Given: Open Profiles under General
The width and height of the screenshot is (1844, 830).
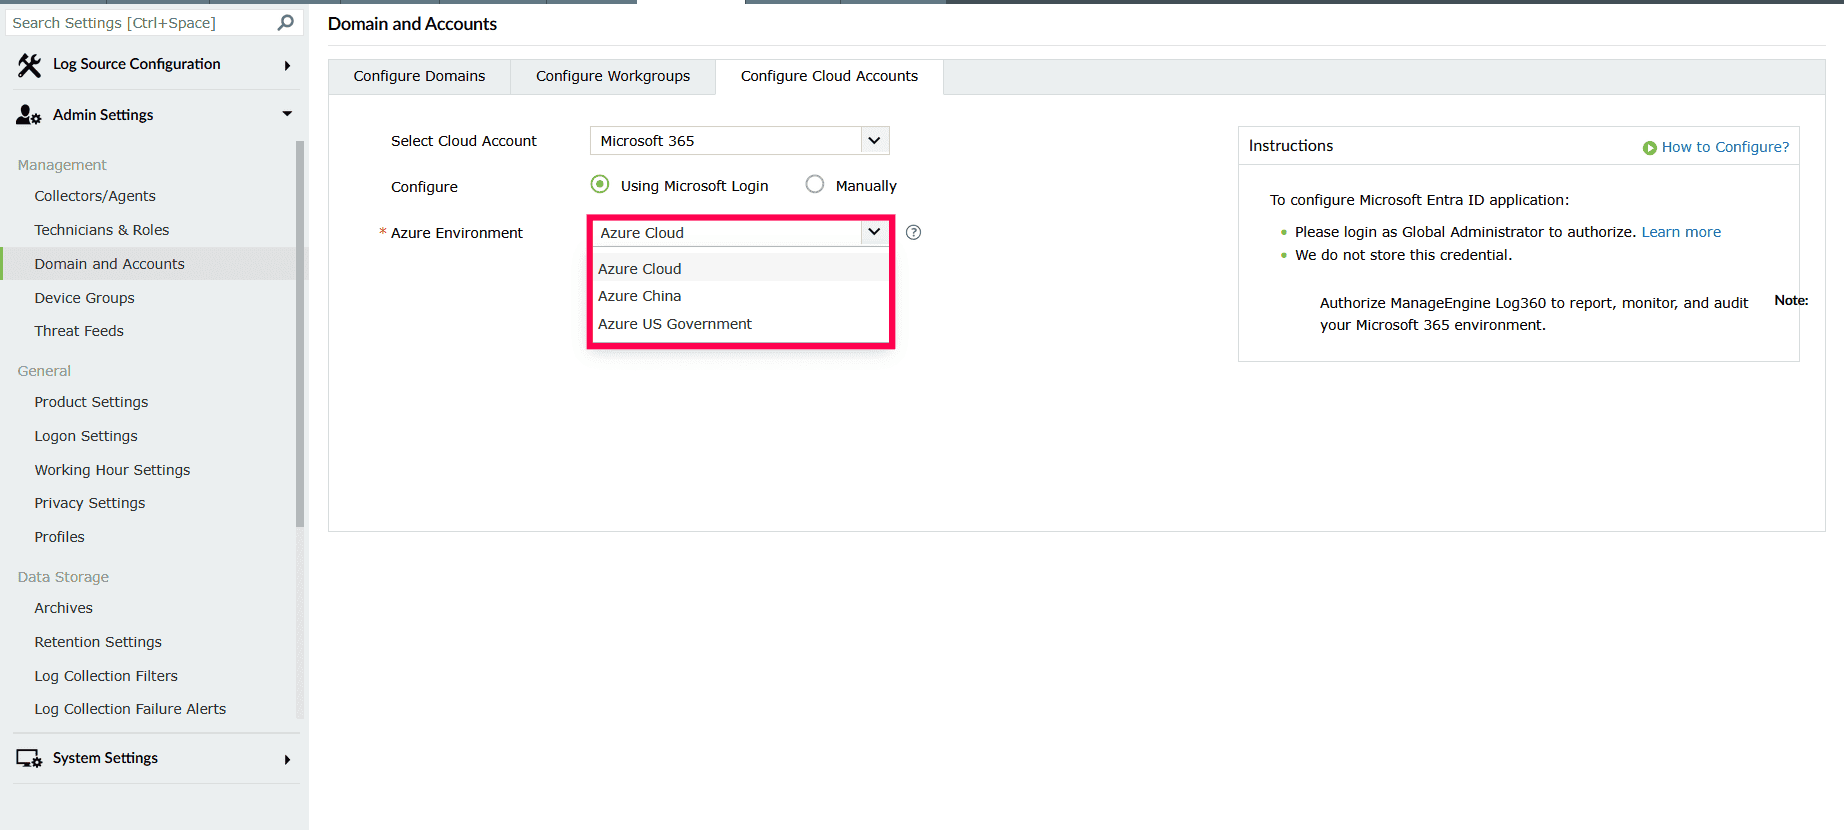Looking at the screenshot, I should pyautogui.click(x=59, y=537).
